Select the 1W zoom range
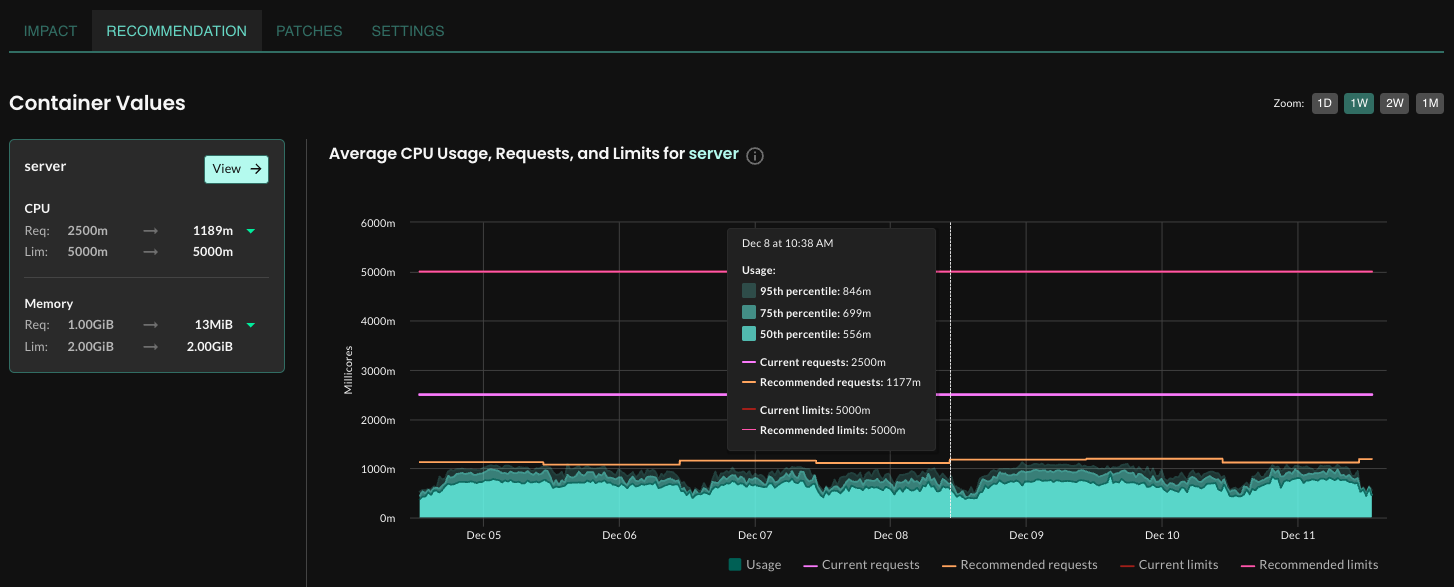The width and height of the screenshot is (1454, 587). click(1358, 103)
